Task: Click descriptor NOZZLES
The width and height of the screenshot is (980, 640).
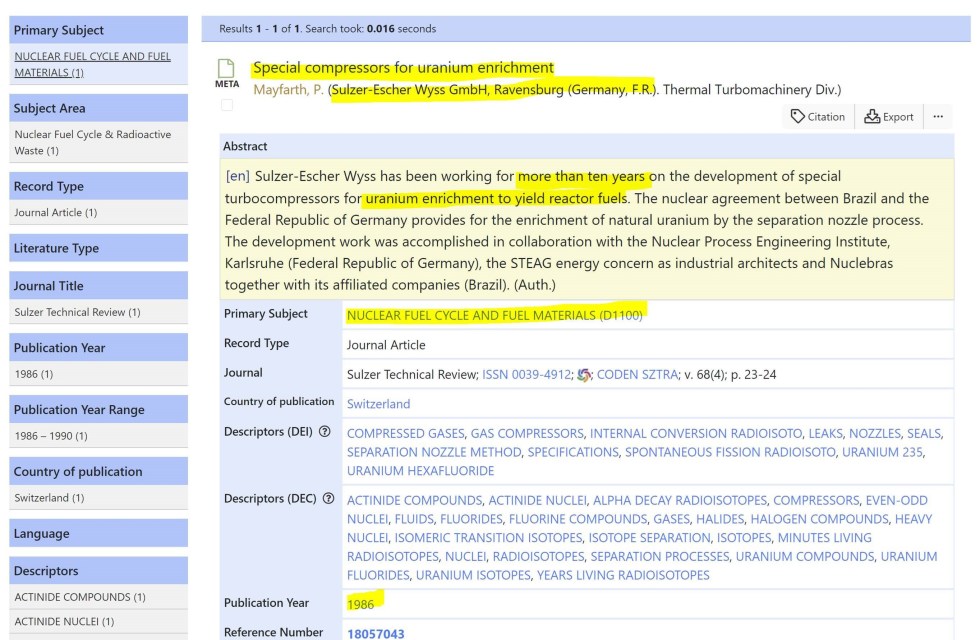Action: point(874,433)
